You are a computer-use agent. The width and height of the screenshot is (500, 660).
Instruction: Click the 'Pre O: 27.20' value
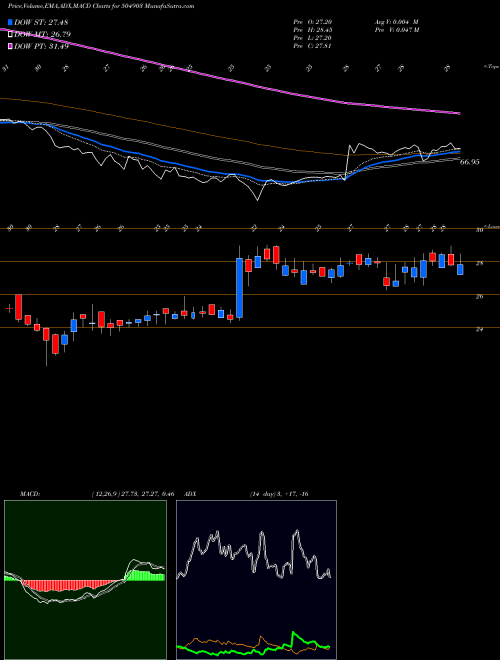[x=312, y=22]
